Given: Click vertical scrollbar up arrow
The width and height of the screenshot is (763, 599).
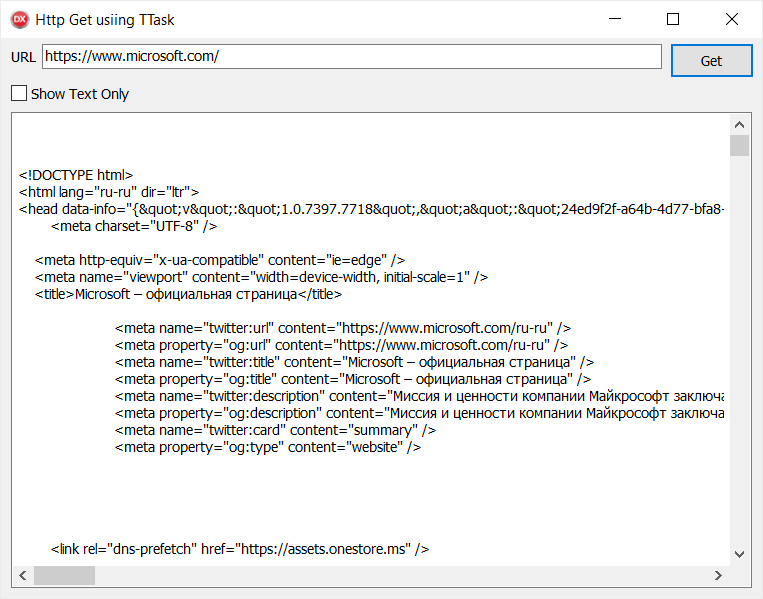Looking at the screenshot, I should click(739, 125).
